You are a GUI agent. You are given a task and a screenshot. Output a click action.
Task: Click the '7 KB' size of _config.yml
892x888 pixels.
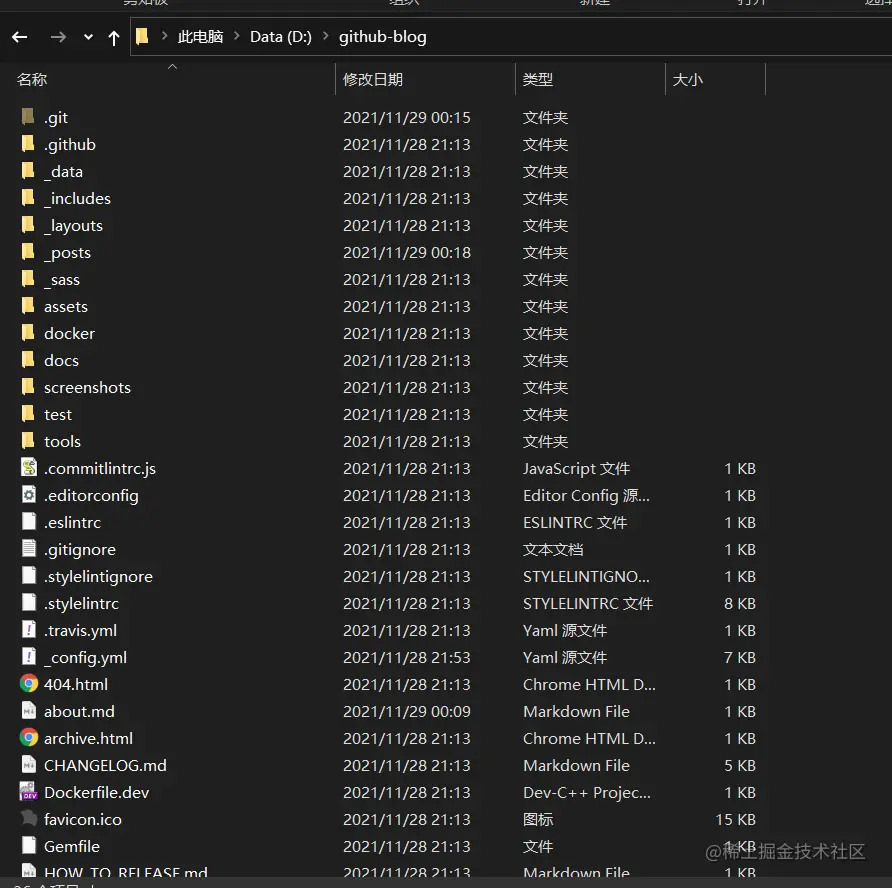pyautogui.click(x=740, y=658)
